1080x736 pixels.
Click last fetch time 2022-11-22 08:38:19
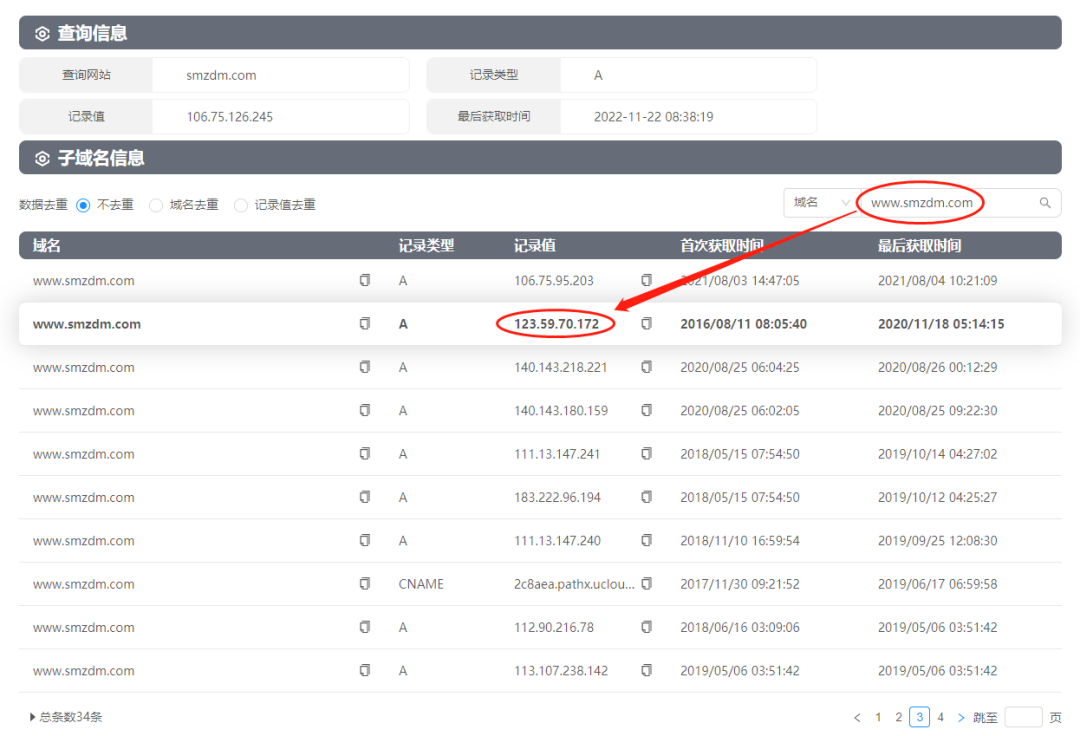tap(654, 117)
